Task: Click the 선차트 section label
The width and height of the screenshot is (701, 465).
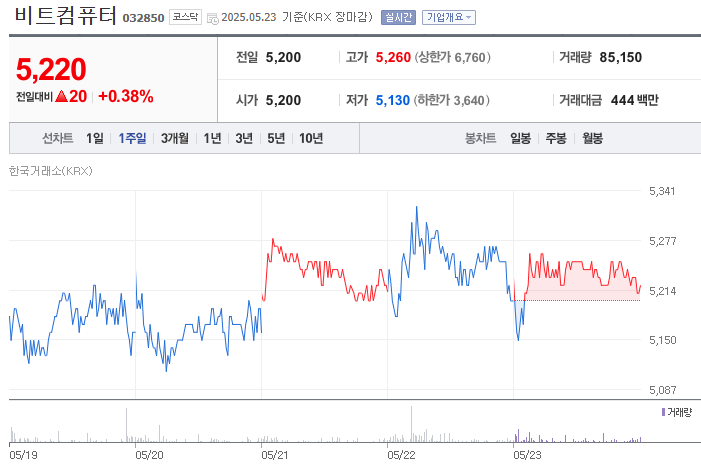Action: point(58,138)
